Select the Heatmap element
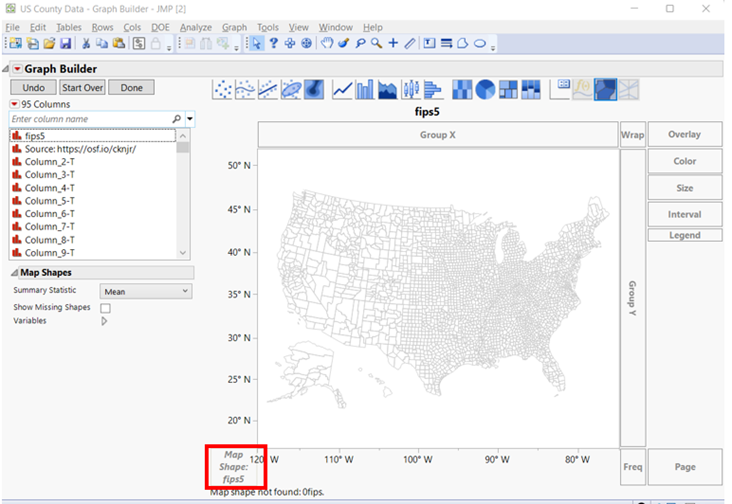The height and width of the screenshot is (504, 732). click(x=462, y=89)
